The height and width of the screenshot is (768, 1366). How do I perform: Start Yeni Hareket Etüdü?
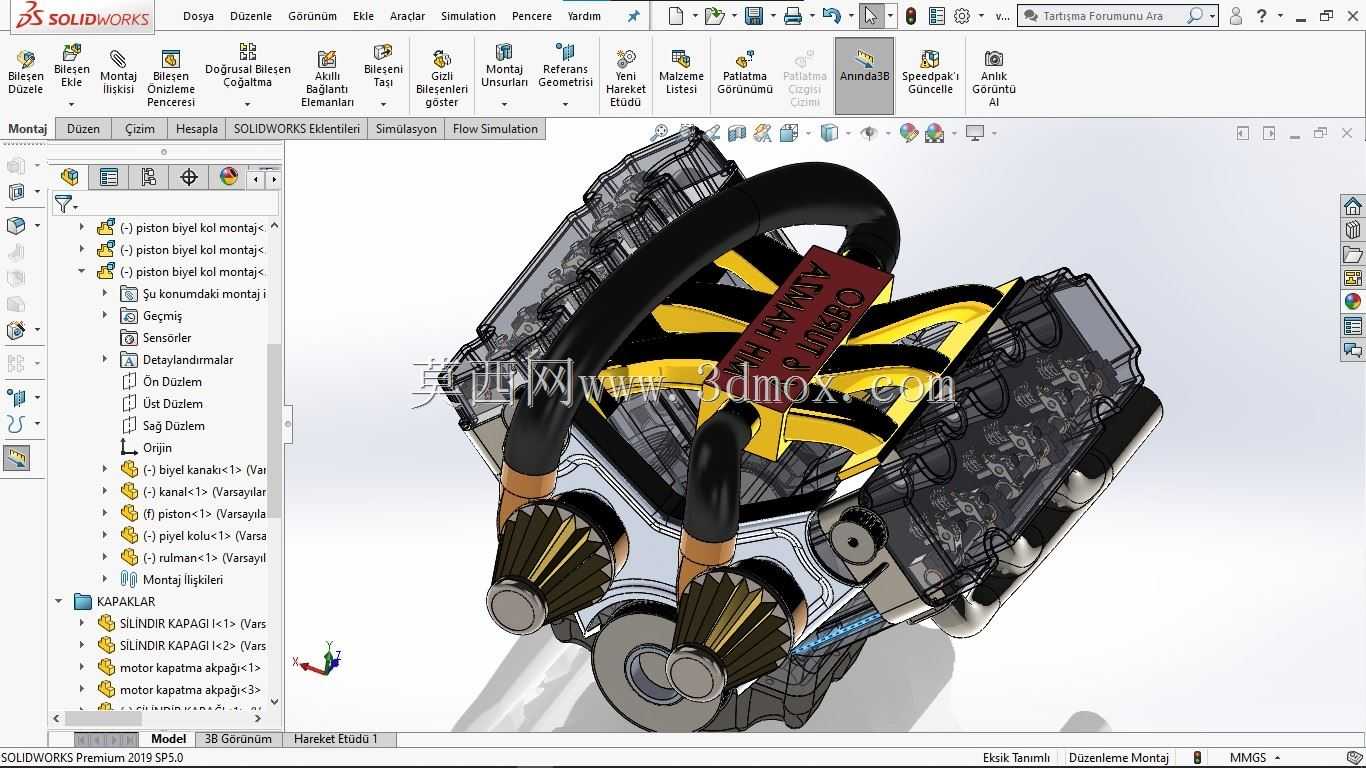click(x=625, y=79)
